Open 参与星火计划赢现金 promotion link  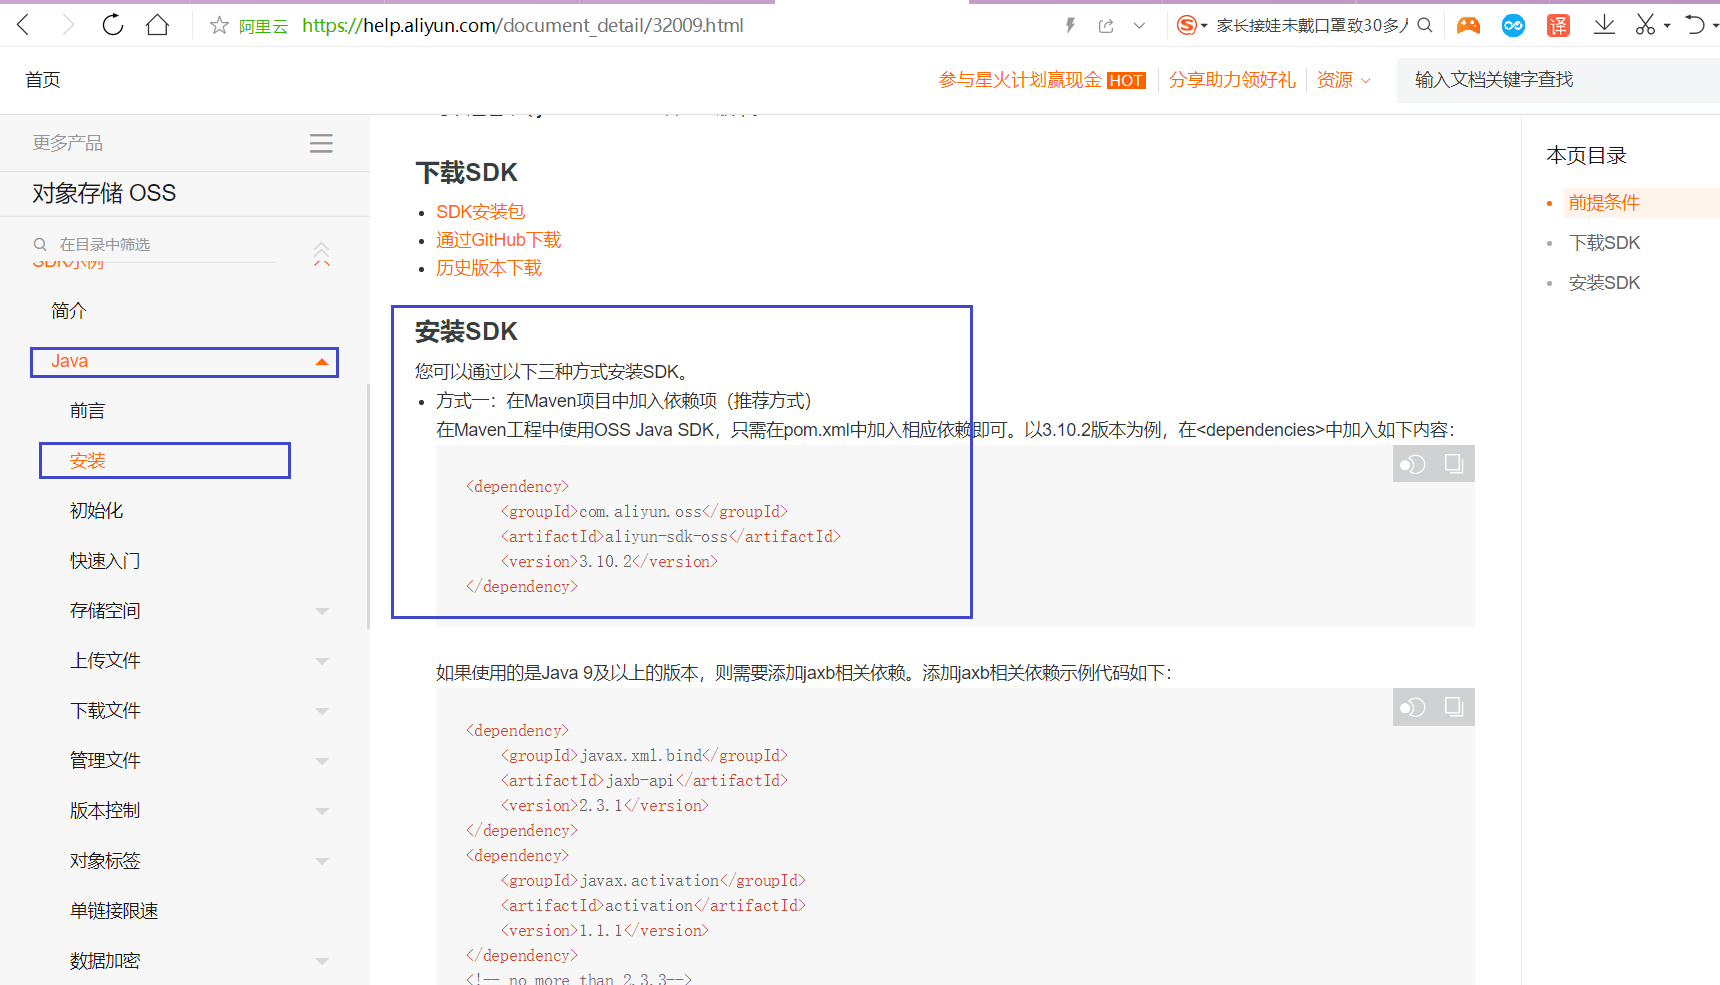[x=1020, y=80]
